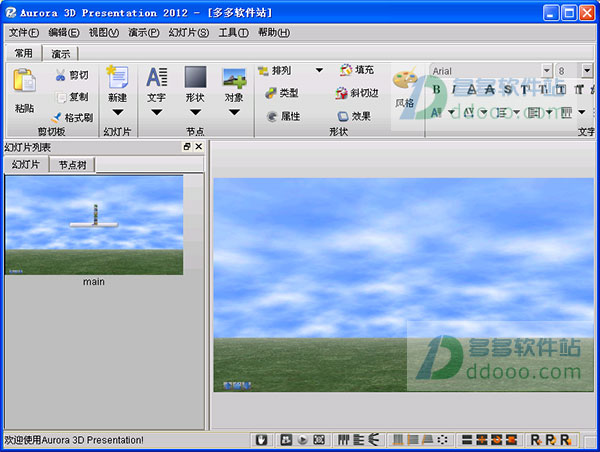
Task: Click the "main" slide name label
Action: (x=94, y=282)
